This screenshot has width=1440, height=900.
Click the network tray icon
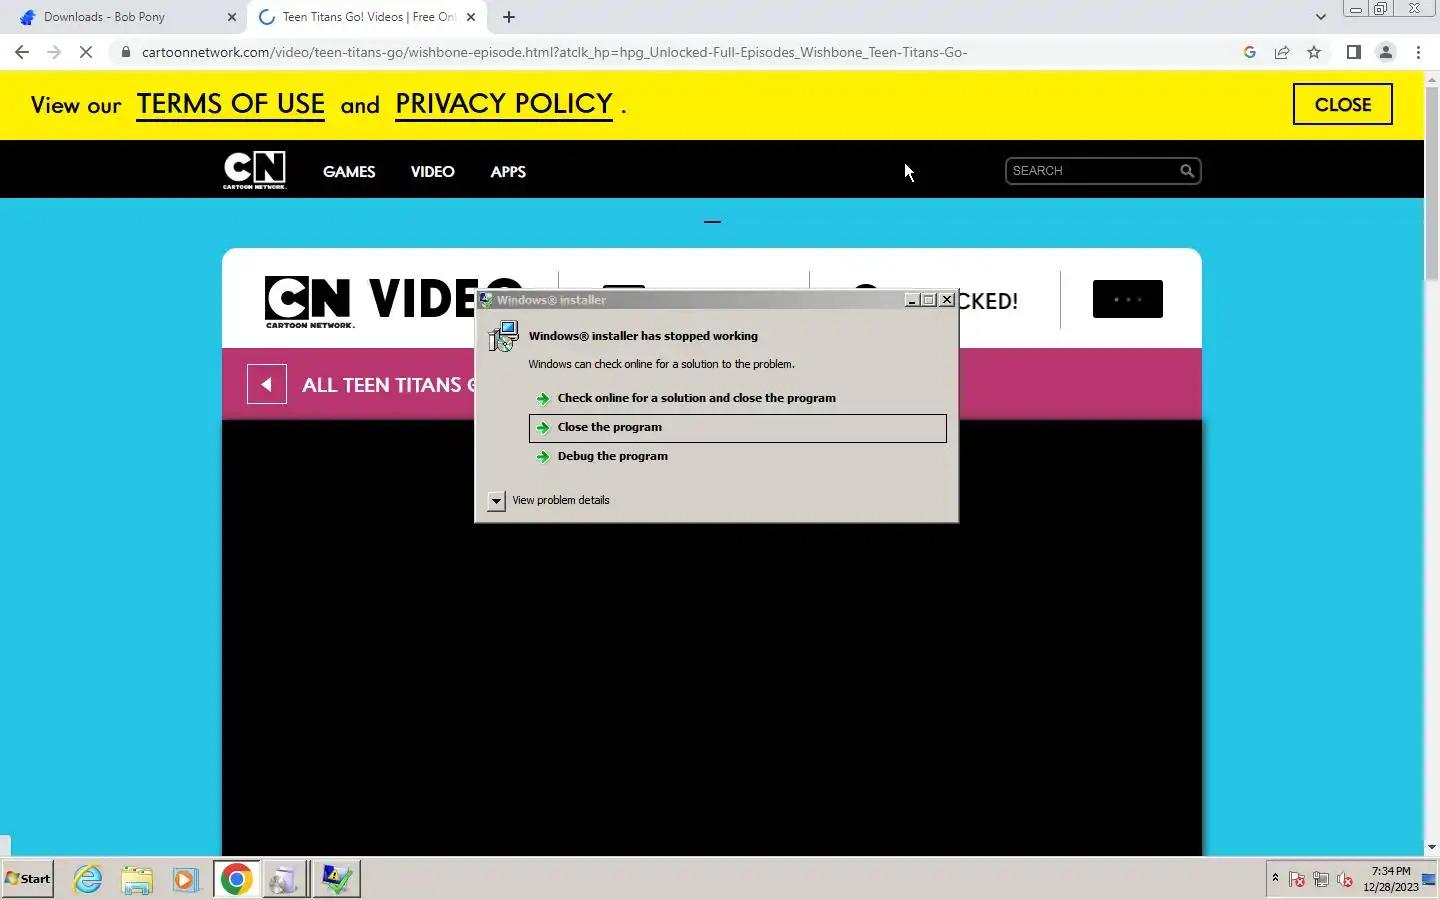click(x=1321, y=880)
